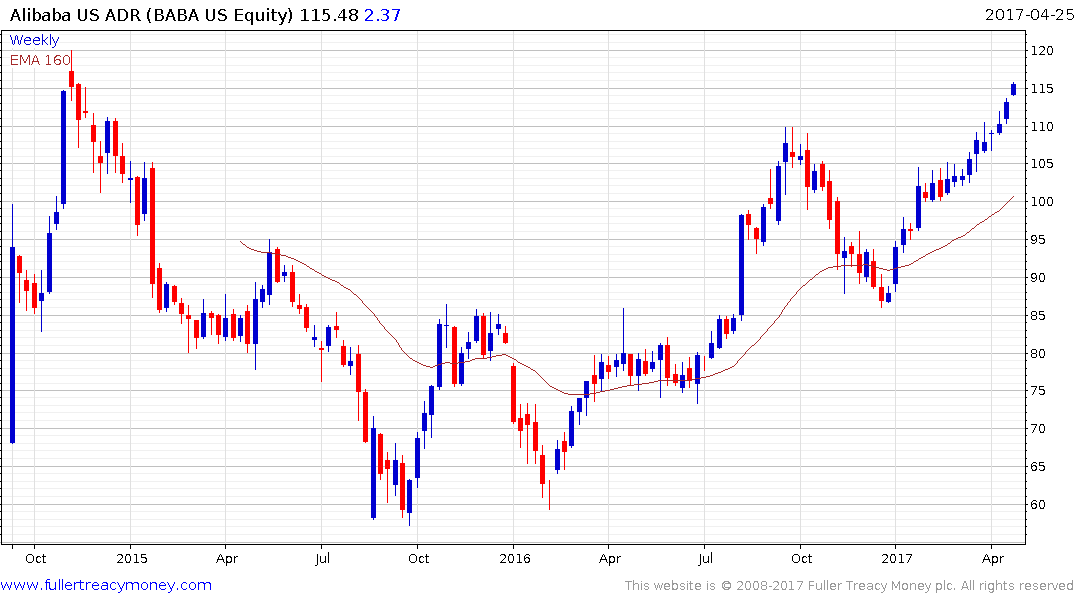Click the last price value 115.48
The image size is (1075, 600).
329,15
